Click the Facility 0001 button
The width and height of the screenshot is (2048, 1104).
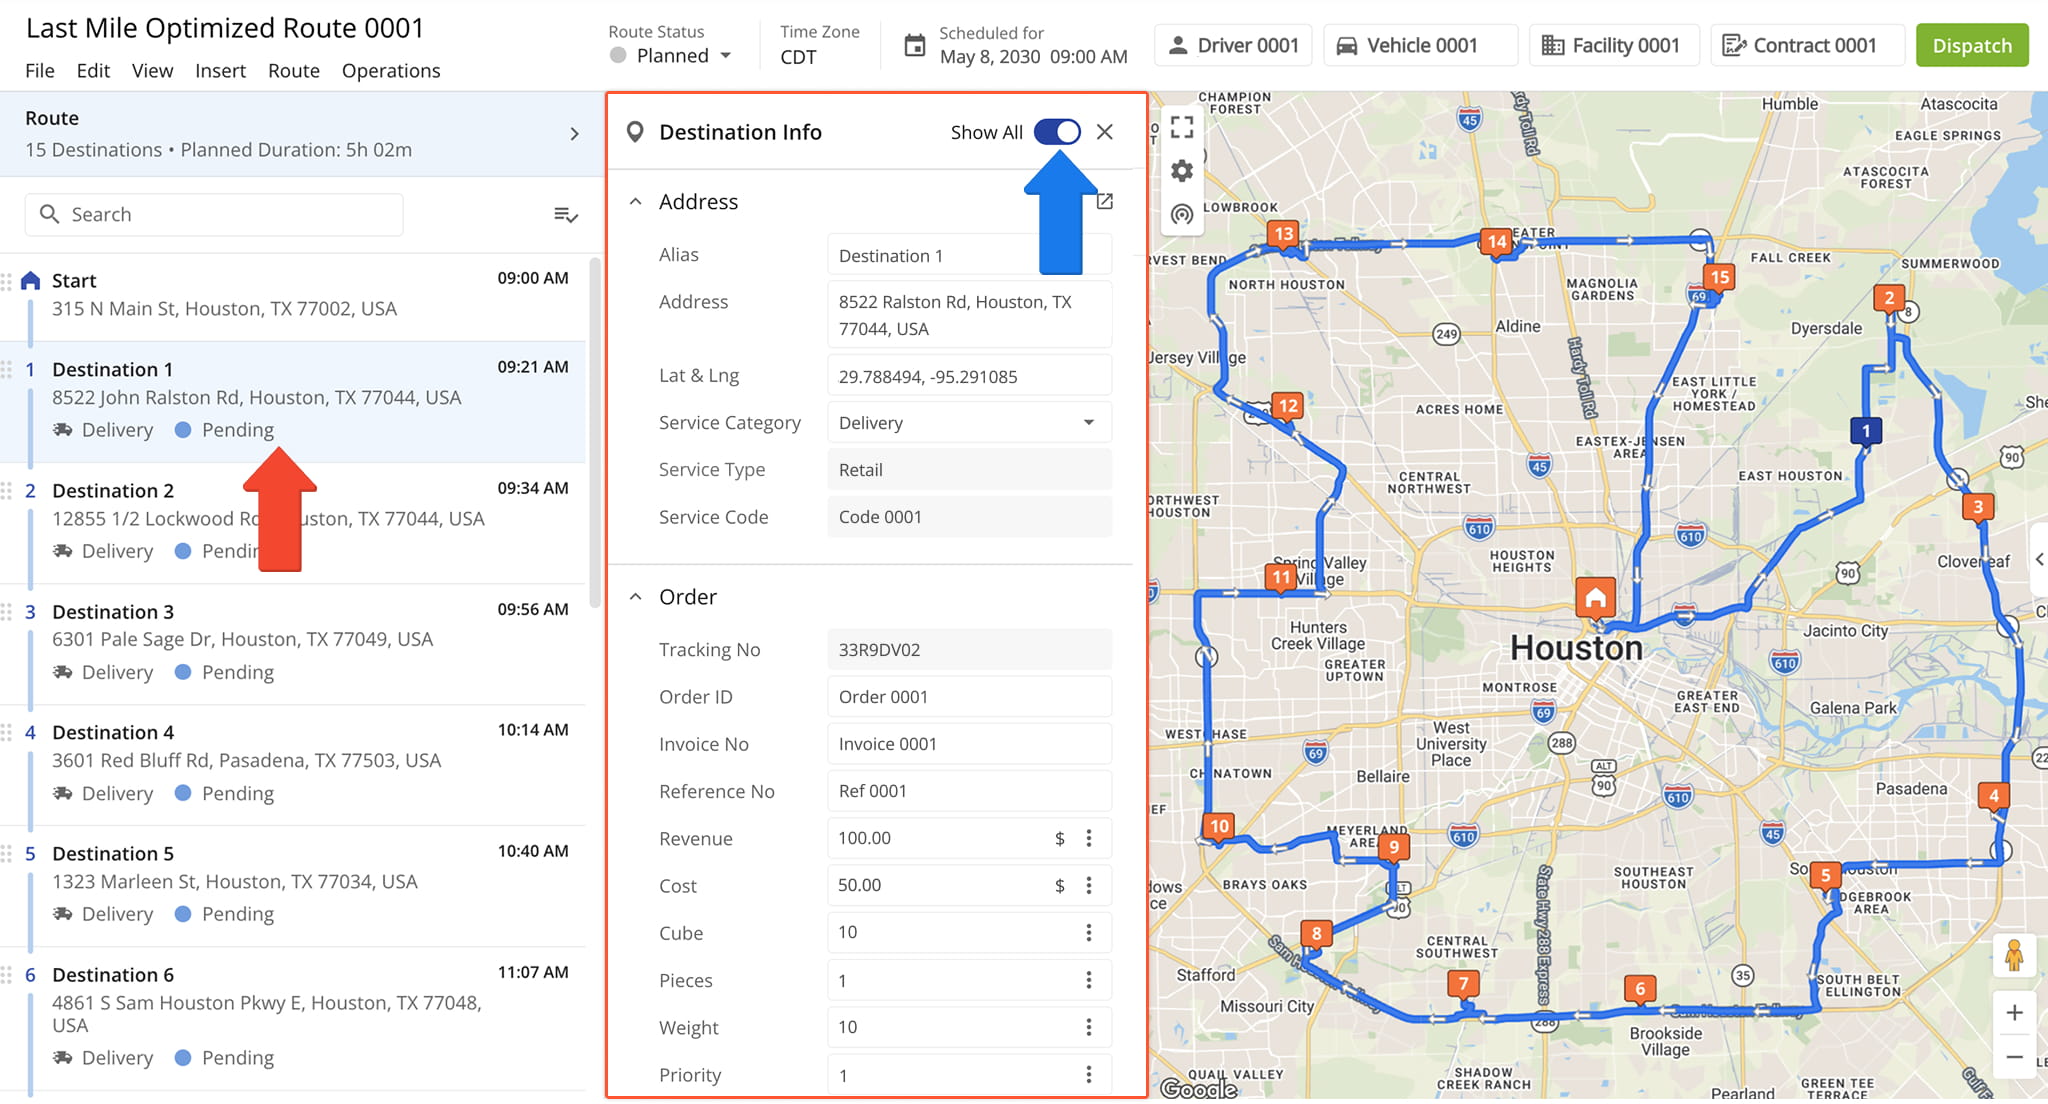[1614, 46]
